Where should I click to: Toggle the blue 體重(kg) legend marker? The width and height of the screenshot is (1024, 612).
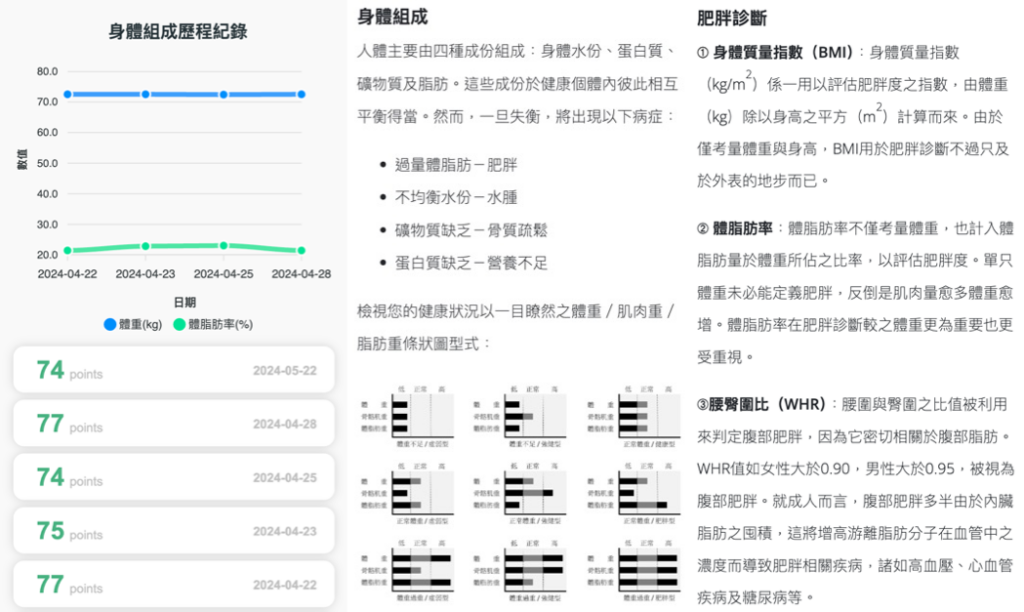point(110,324)
